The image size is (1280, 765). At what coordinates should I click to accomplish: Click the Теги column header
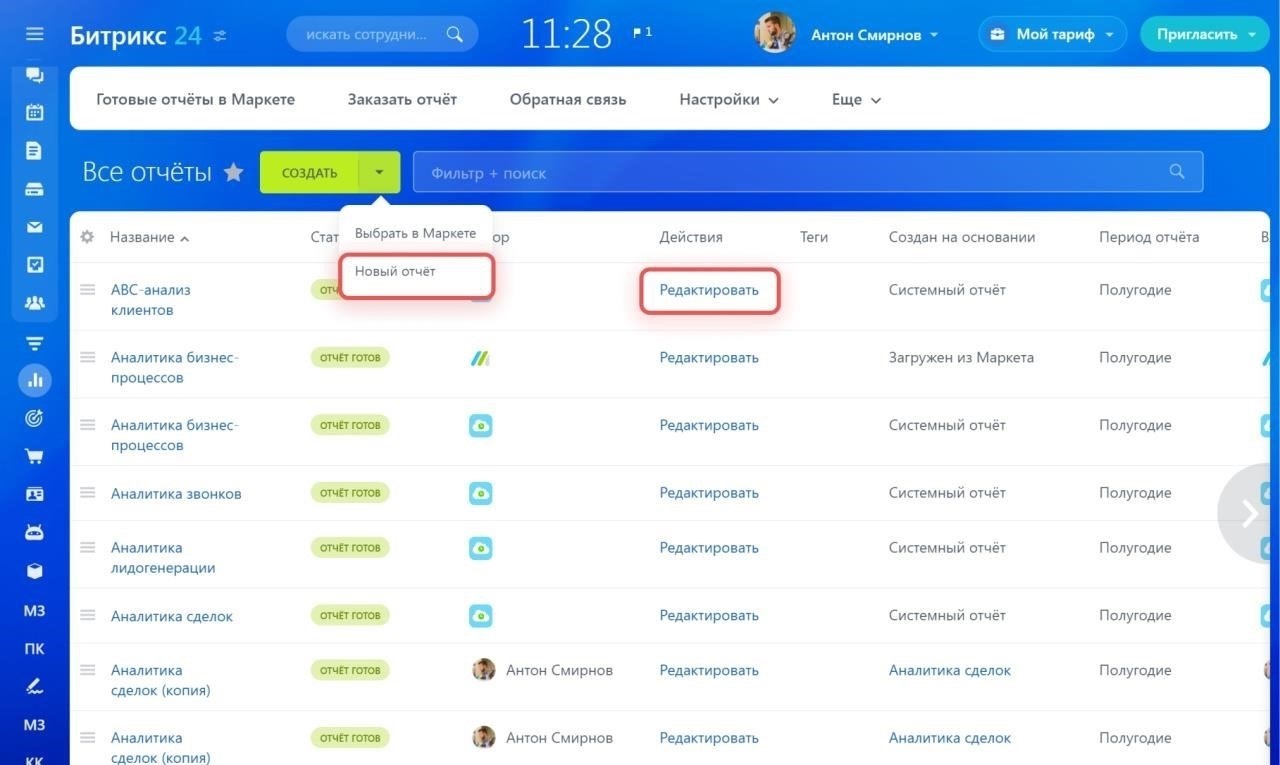click(x=814, y=237)
